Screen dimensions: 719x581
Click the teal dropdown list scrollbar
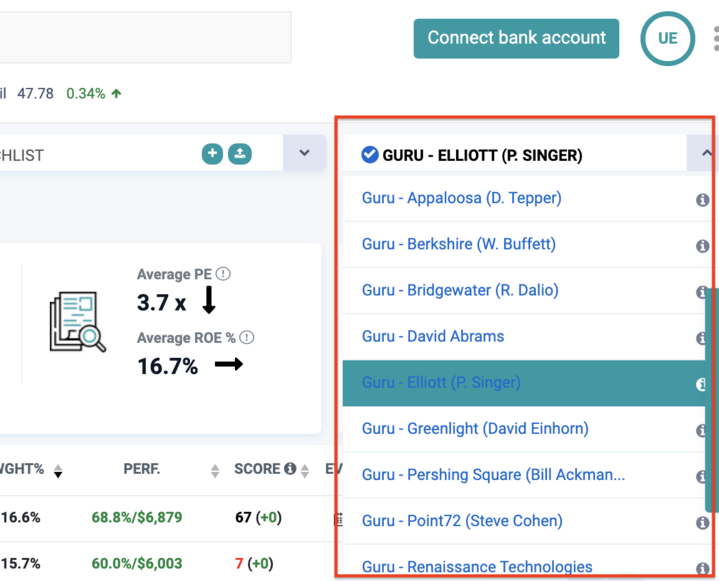(712, 400)
